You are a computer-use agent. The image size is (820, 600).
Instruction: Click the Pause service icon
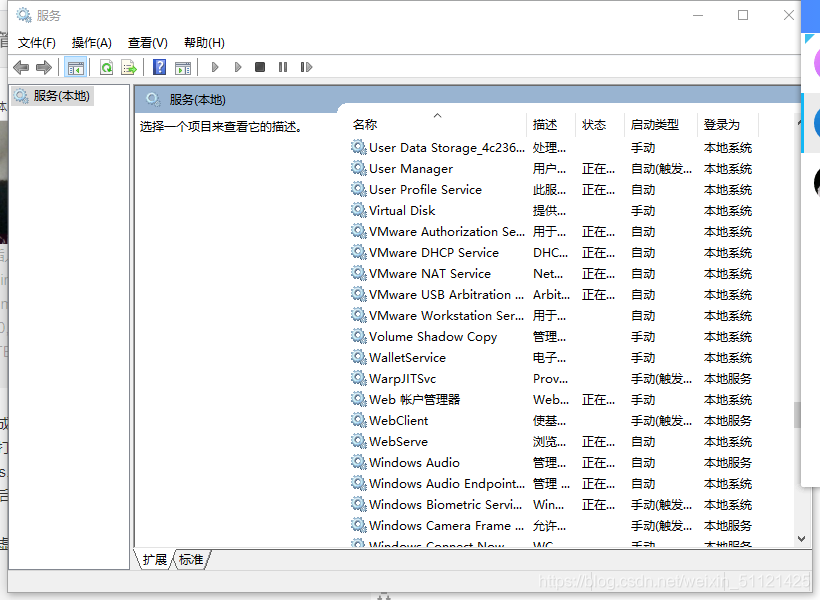(x=283, y=67)
